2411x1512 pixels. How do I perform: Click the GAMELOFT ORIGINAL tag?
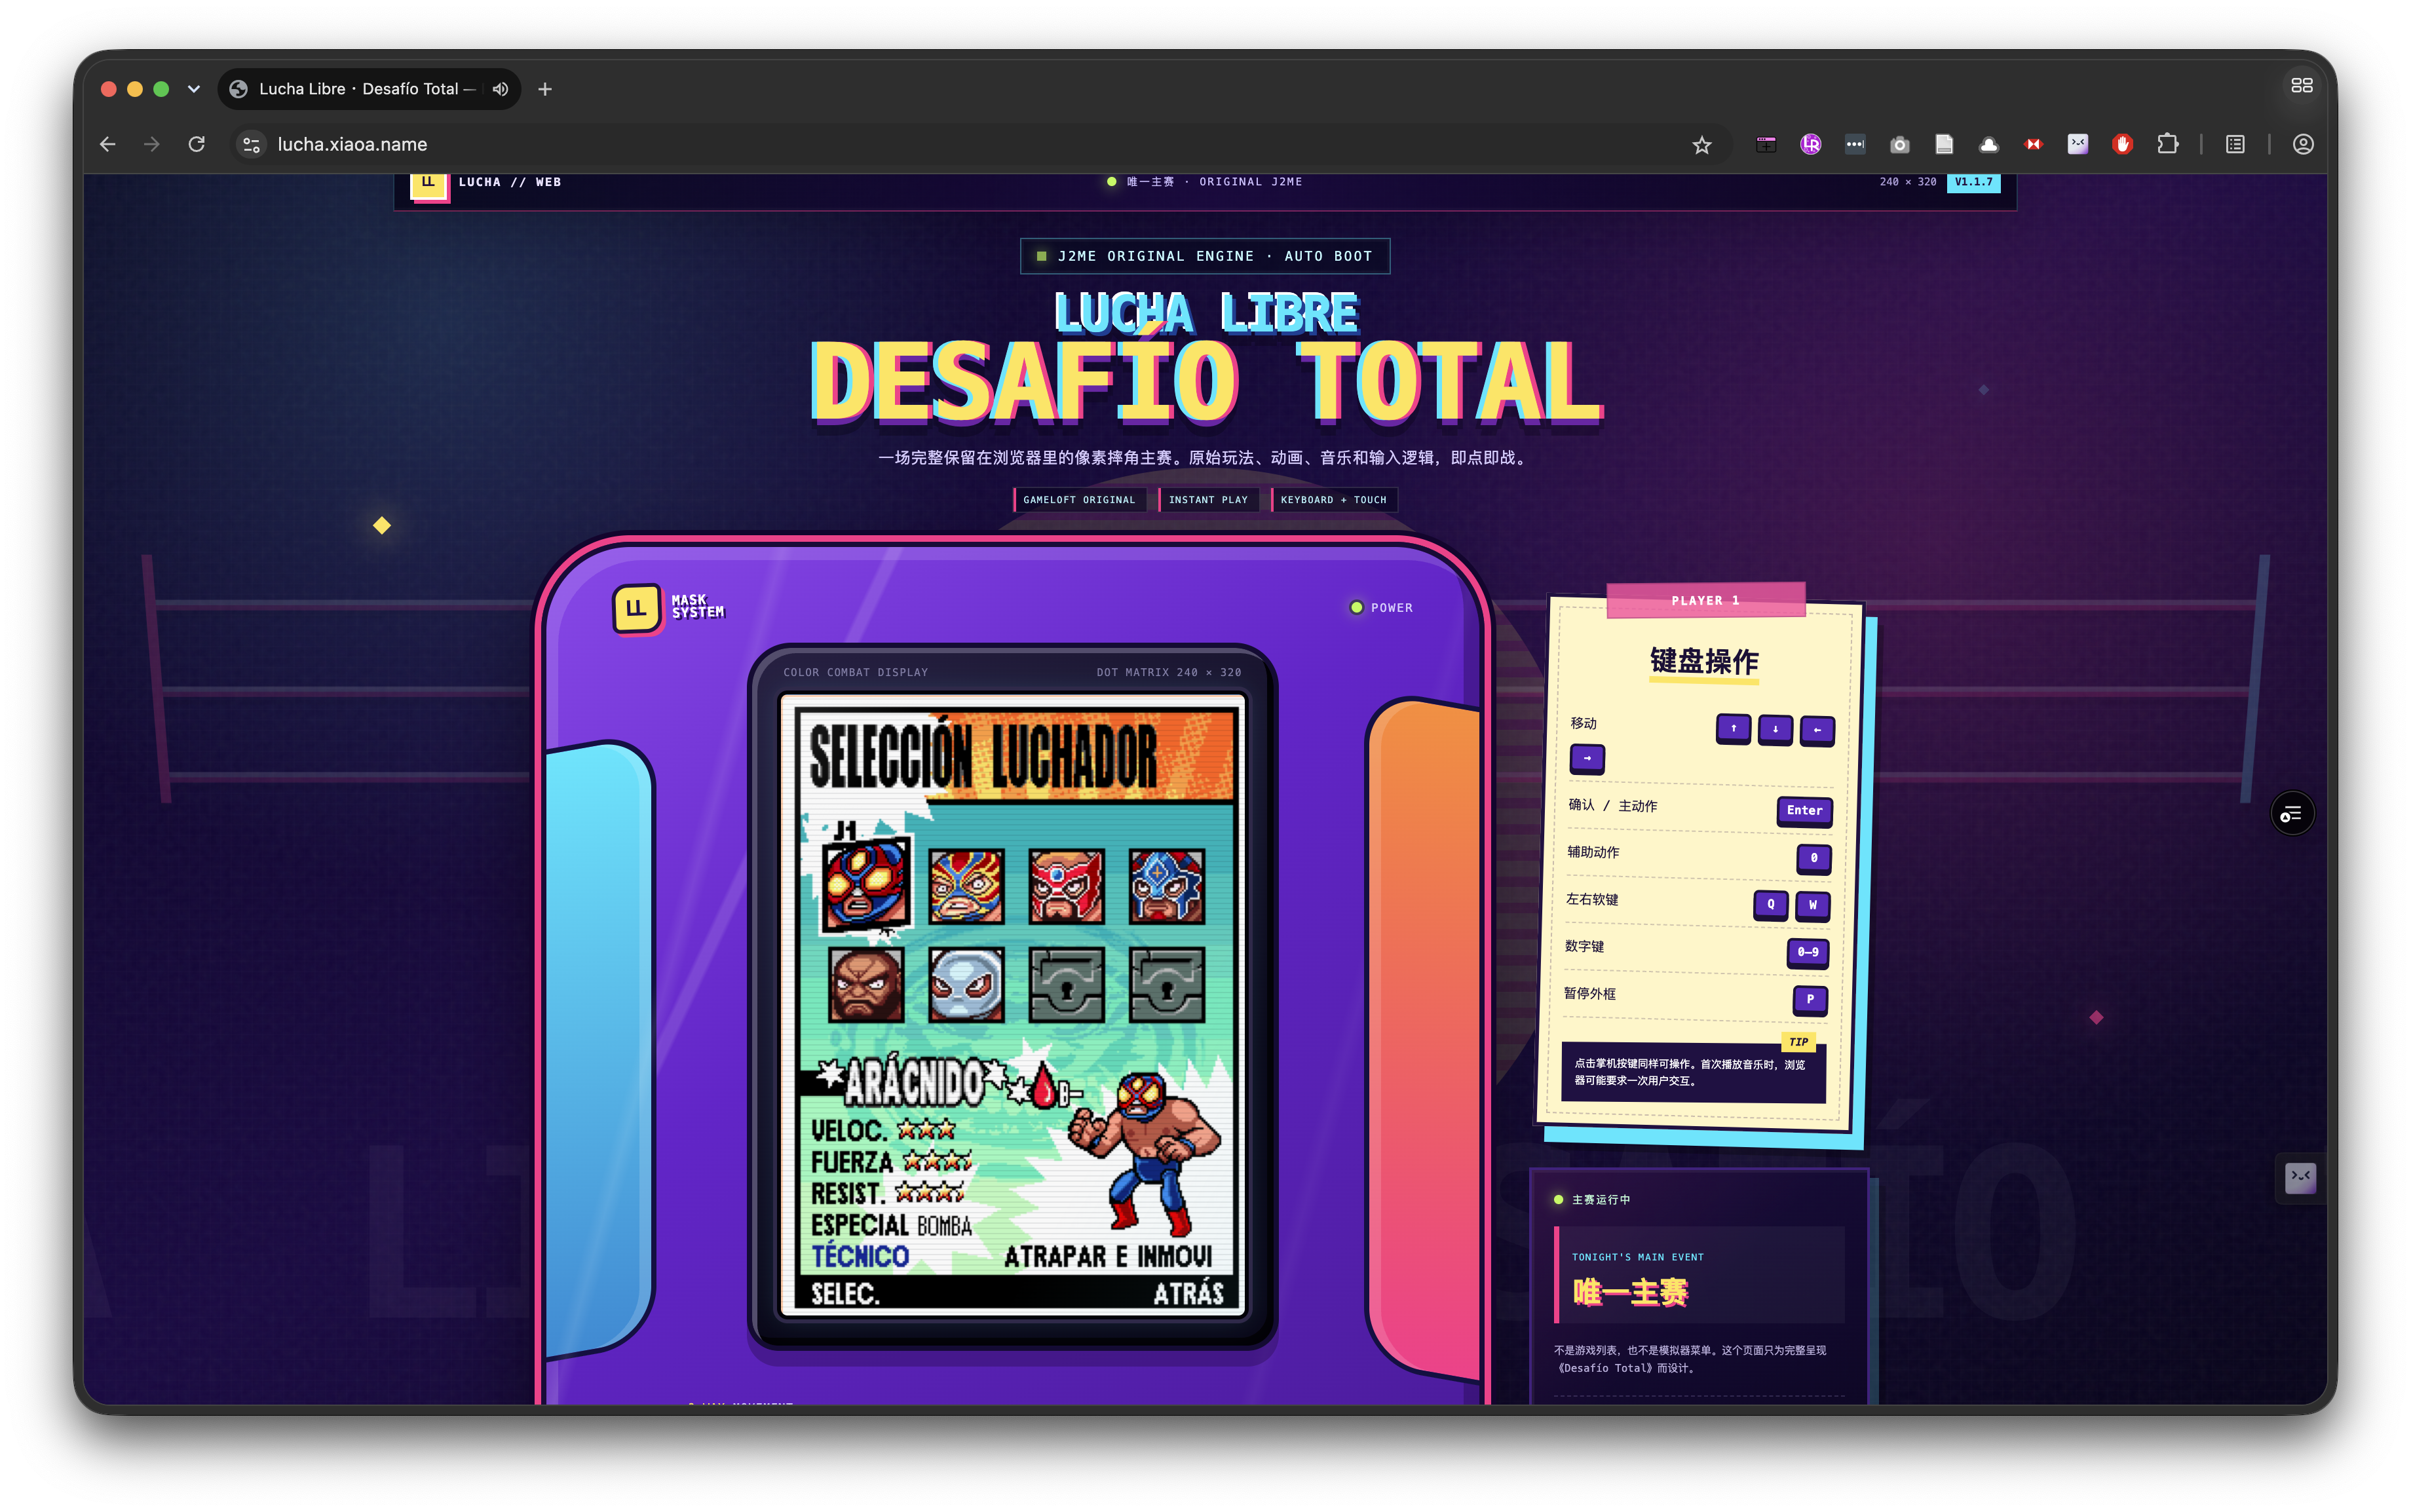point(1079,500)
